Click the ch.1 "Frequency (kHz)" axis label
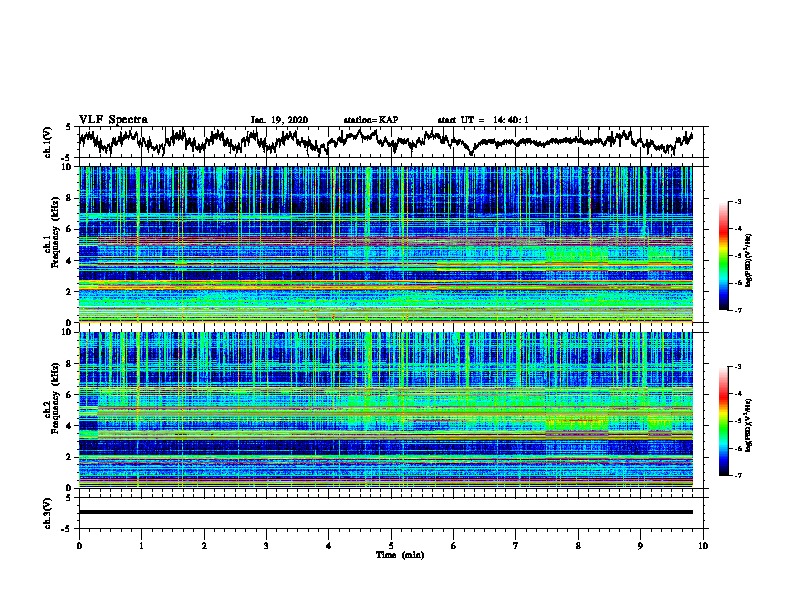This screenshot has width=792, height=612. (55, 232)
